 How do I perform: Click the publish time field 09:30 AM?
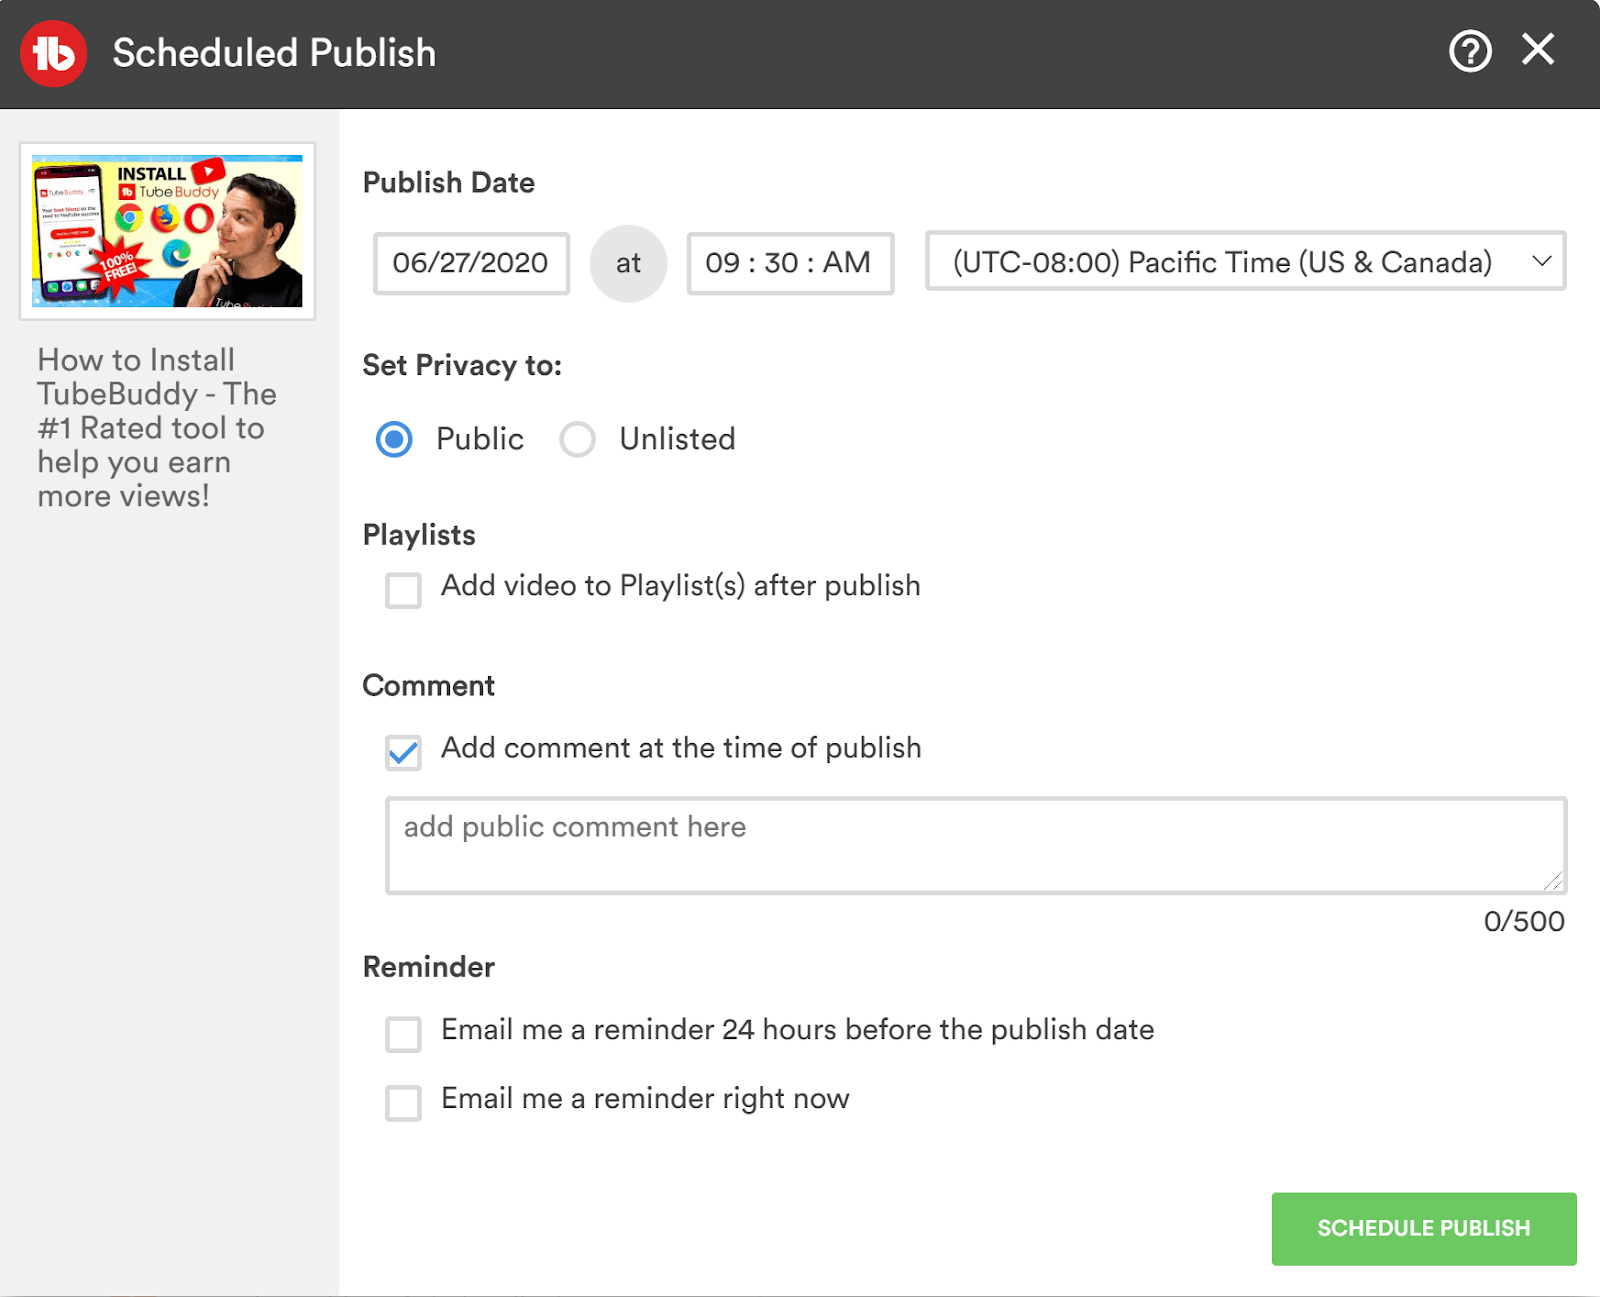789,264
